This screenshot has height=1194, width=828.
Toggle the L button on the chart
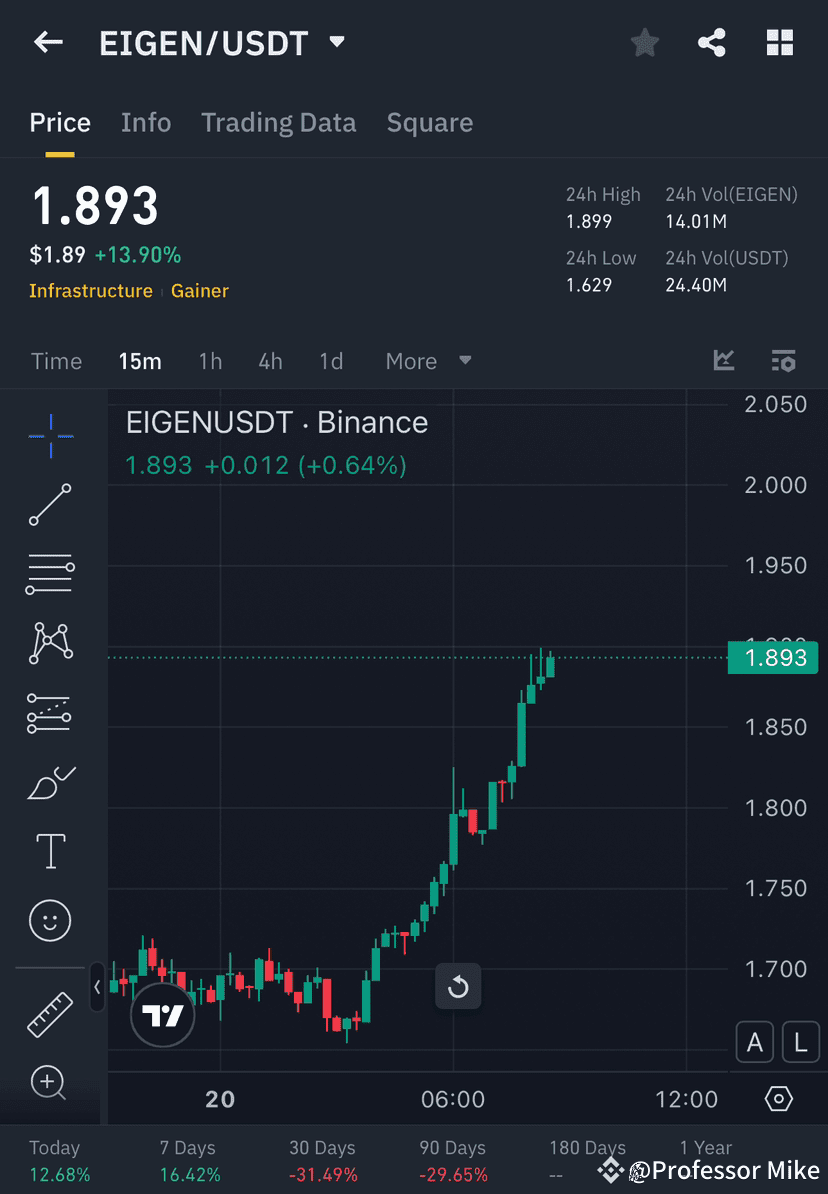800,1041
